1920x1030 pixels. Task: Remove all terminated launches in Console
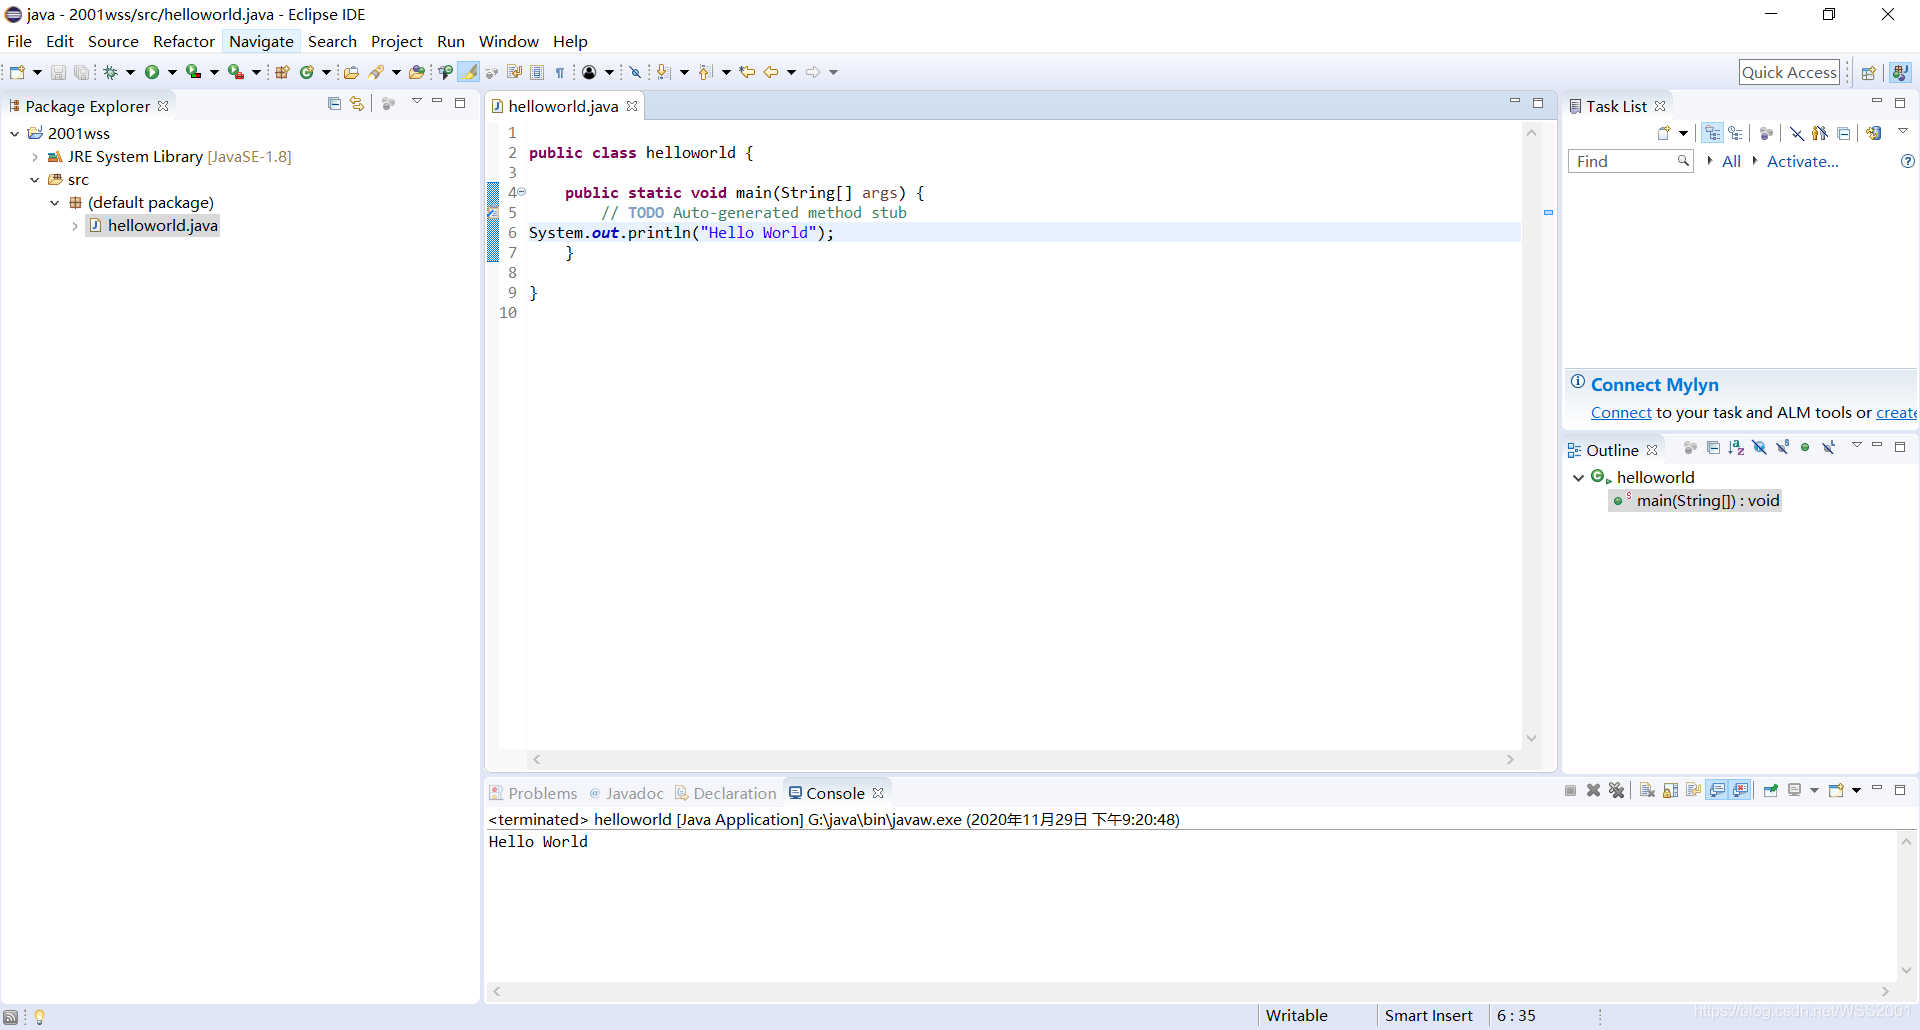pyautogui.click(x=1616, y=790)
